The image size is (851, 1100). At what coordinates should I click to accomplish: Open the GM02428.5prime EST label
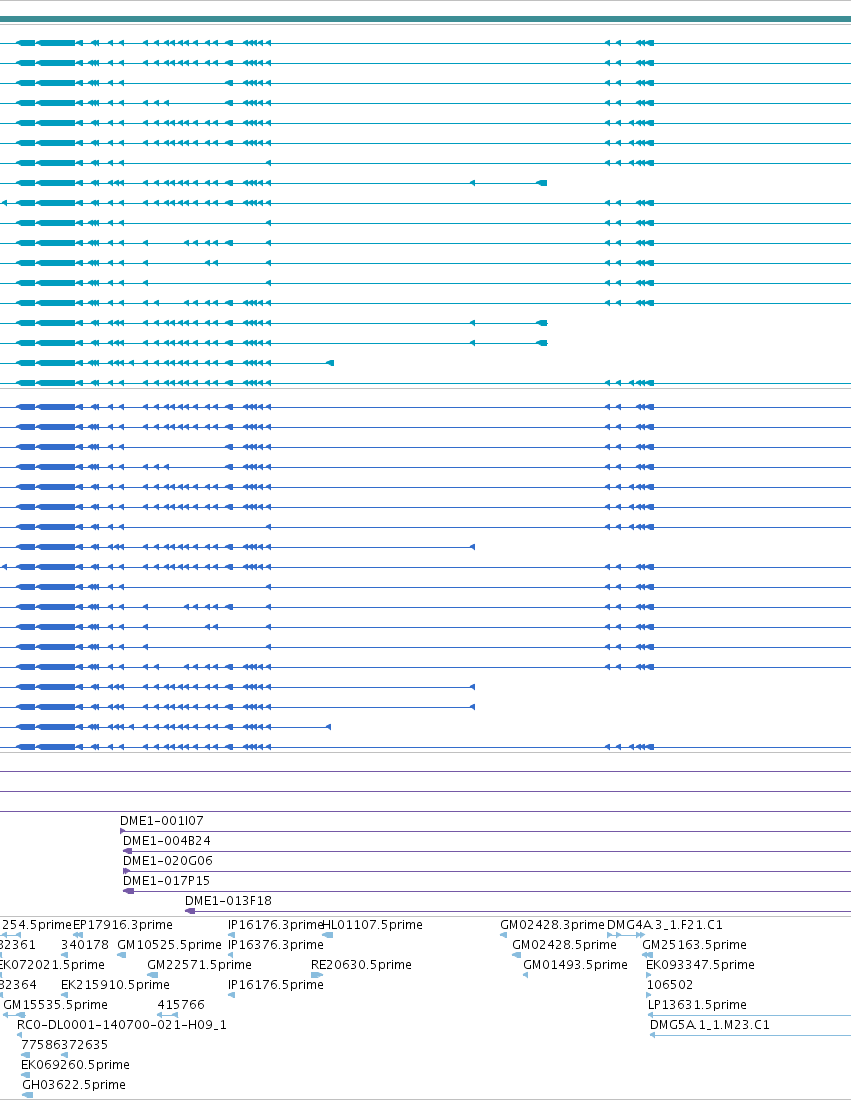coord(564,945)
